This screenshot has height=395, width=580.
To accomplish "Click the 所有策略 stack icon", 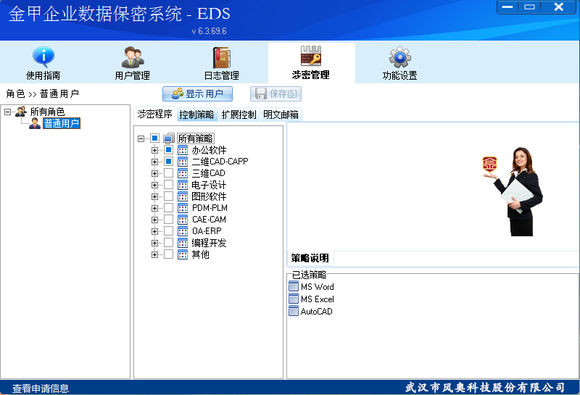I will pyautogui.click(x=169, y=138).
